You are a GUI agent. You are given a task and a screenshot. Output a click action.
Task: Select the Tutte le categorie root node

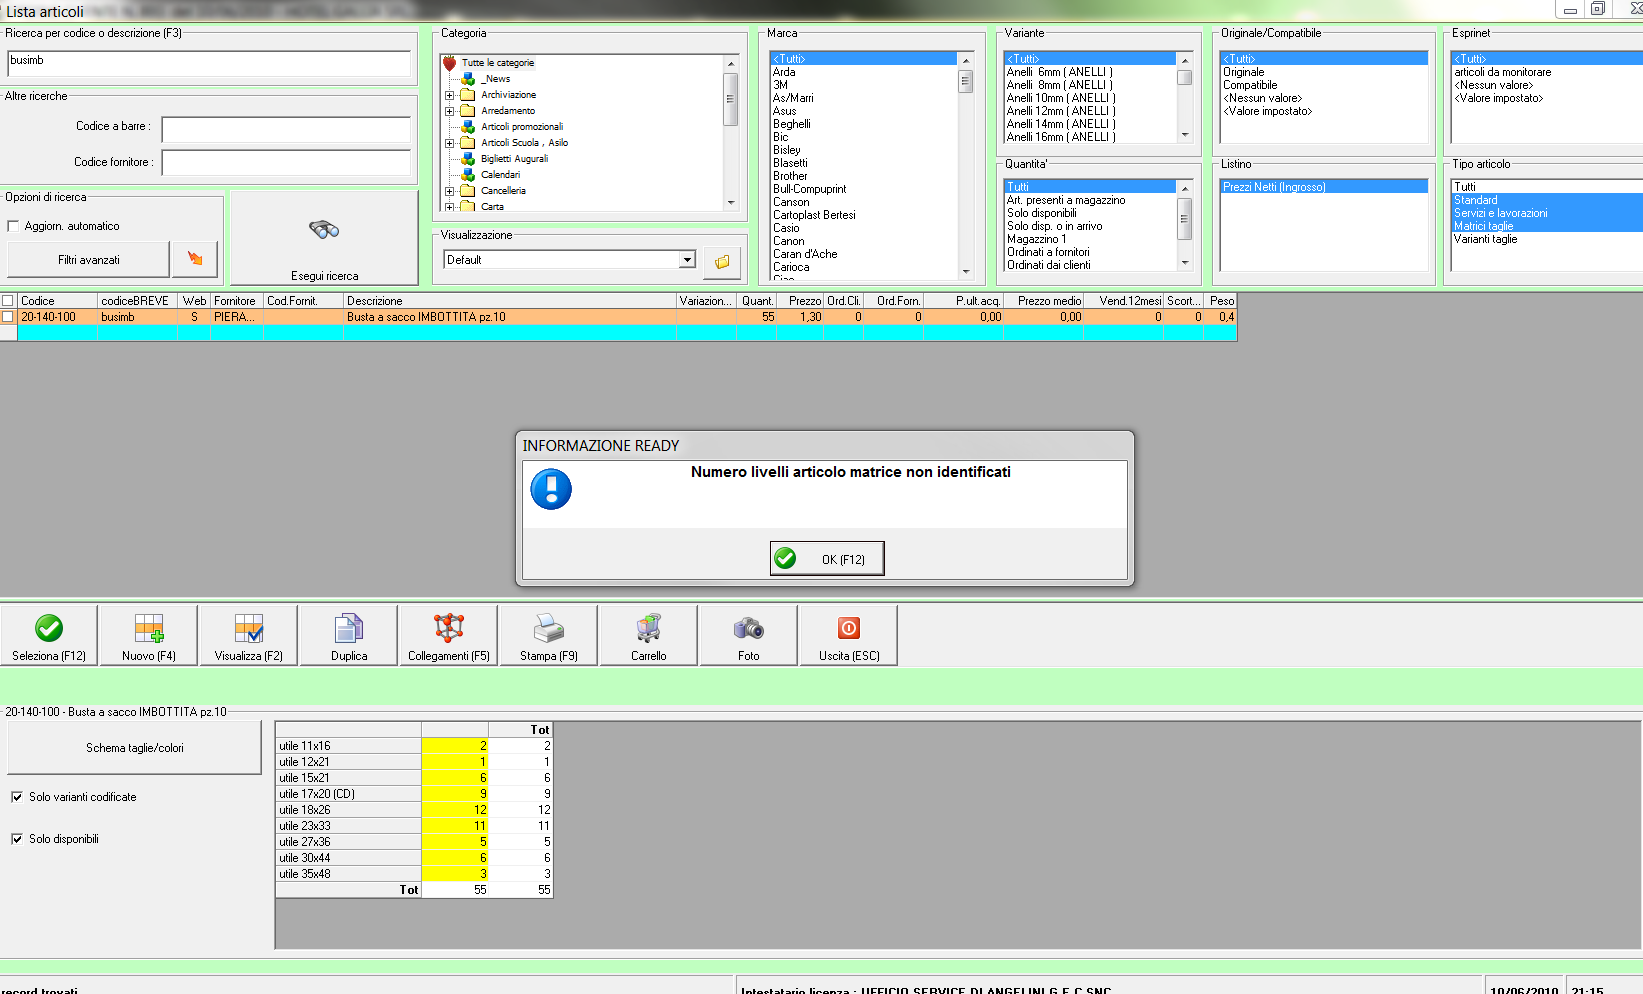coord(497,63)
